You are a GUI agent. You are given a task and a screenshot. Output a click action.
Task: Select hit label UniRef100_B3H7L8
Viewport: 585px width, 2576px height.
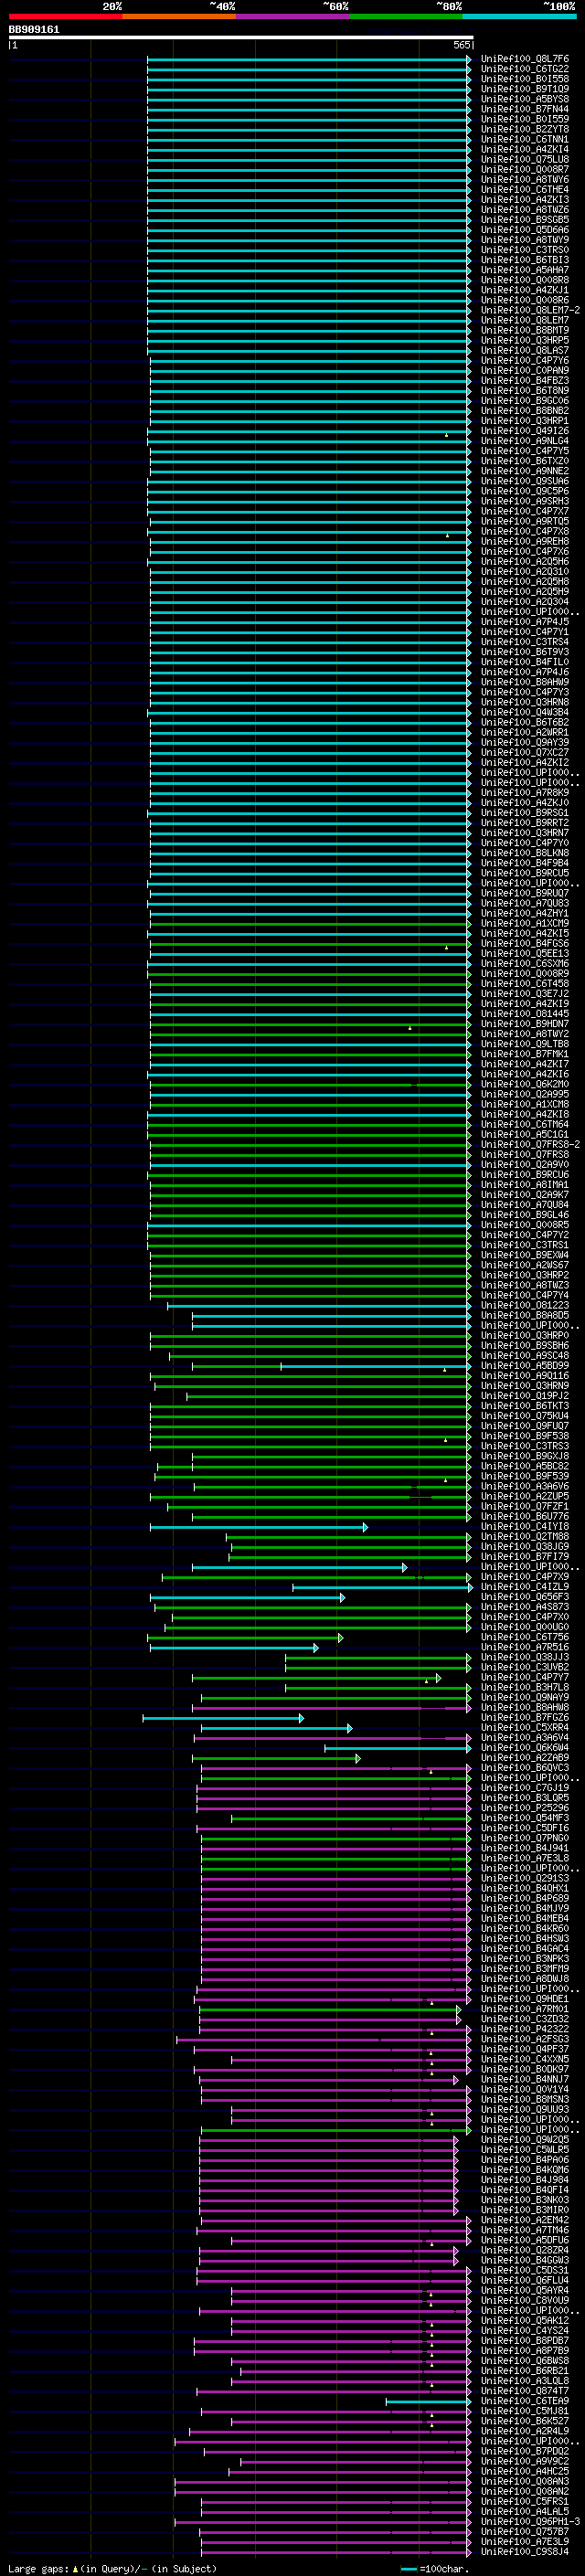(x=524, y=1686)
